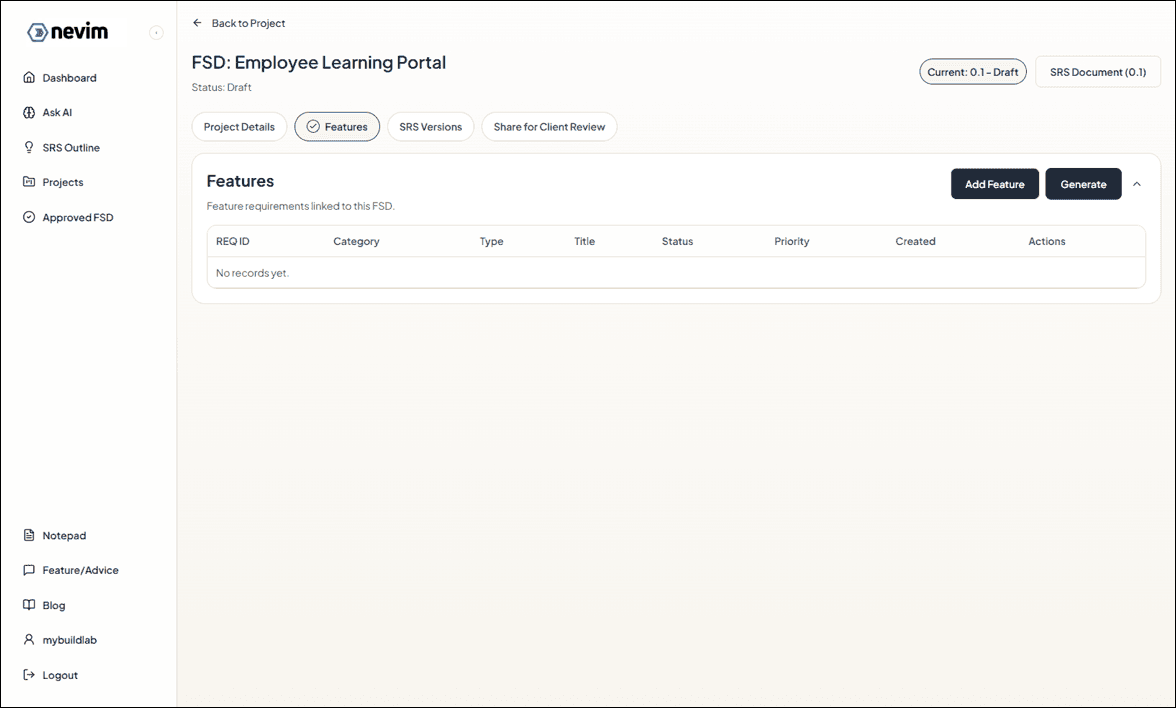
Task: Collapse the Features panel chevron
Action: click(1137, 184)
